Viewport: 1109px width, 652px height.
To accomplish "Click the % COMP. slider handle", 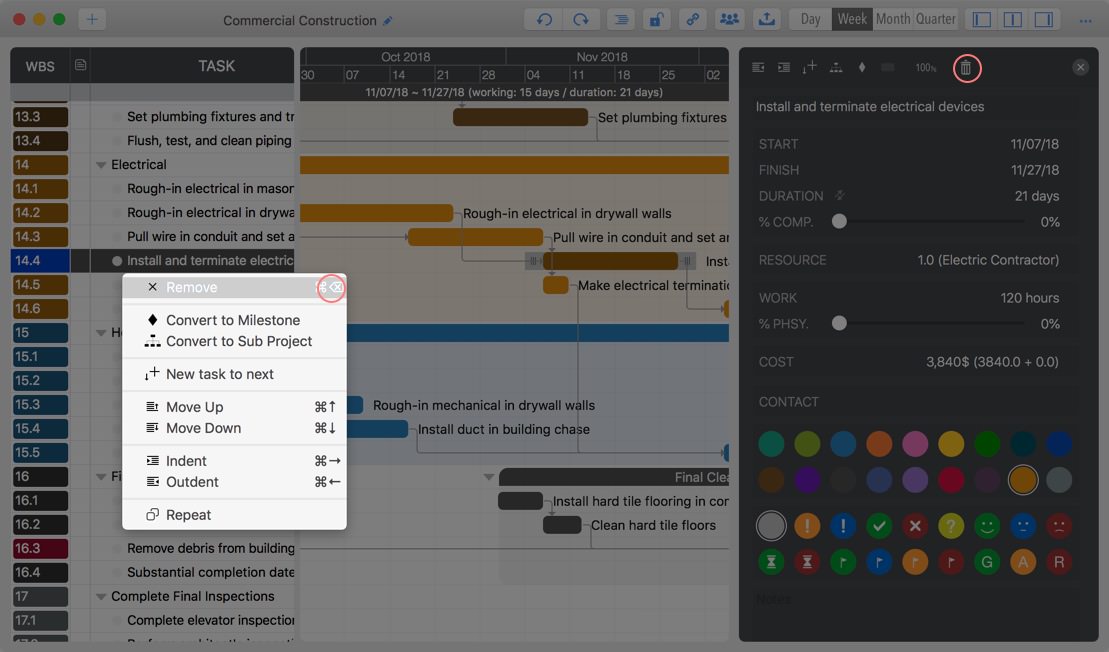I will pos(840,222).
